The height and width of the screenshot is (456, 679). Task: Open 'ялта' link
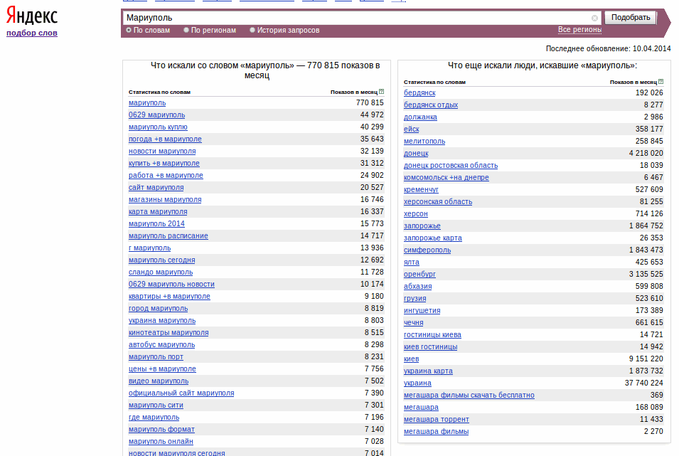click(x=411, y=262)
